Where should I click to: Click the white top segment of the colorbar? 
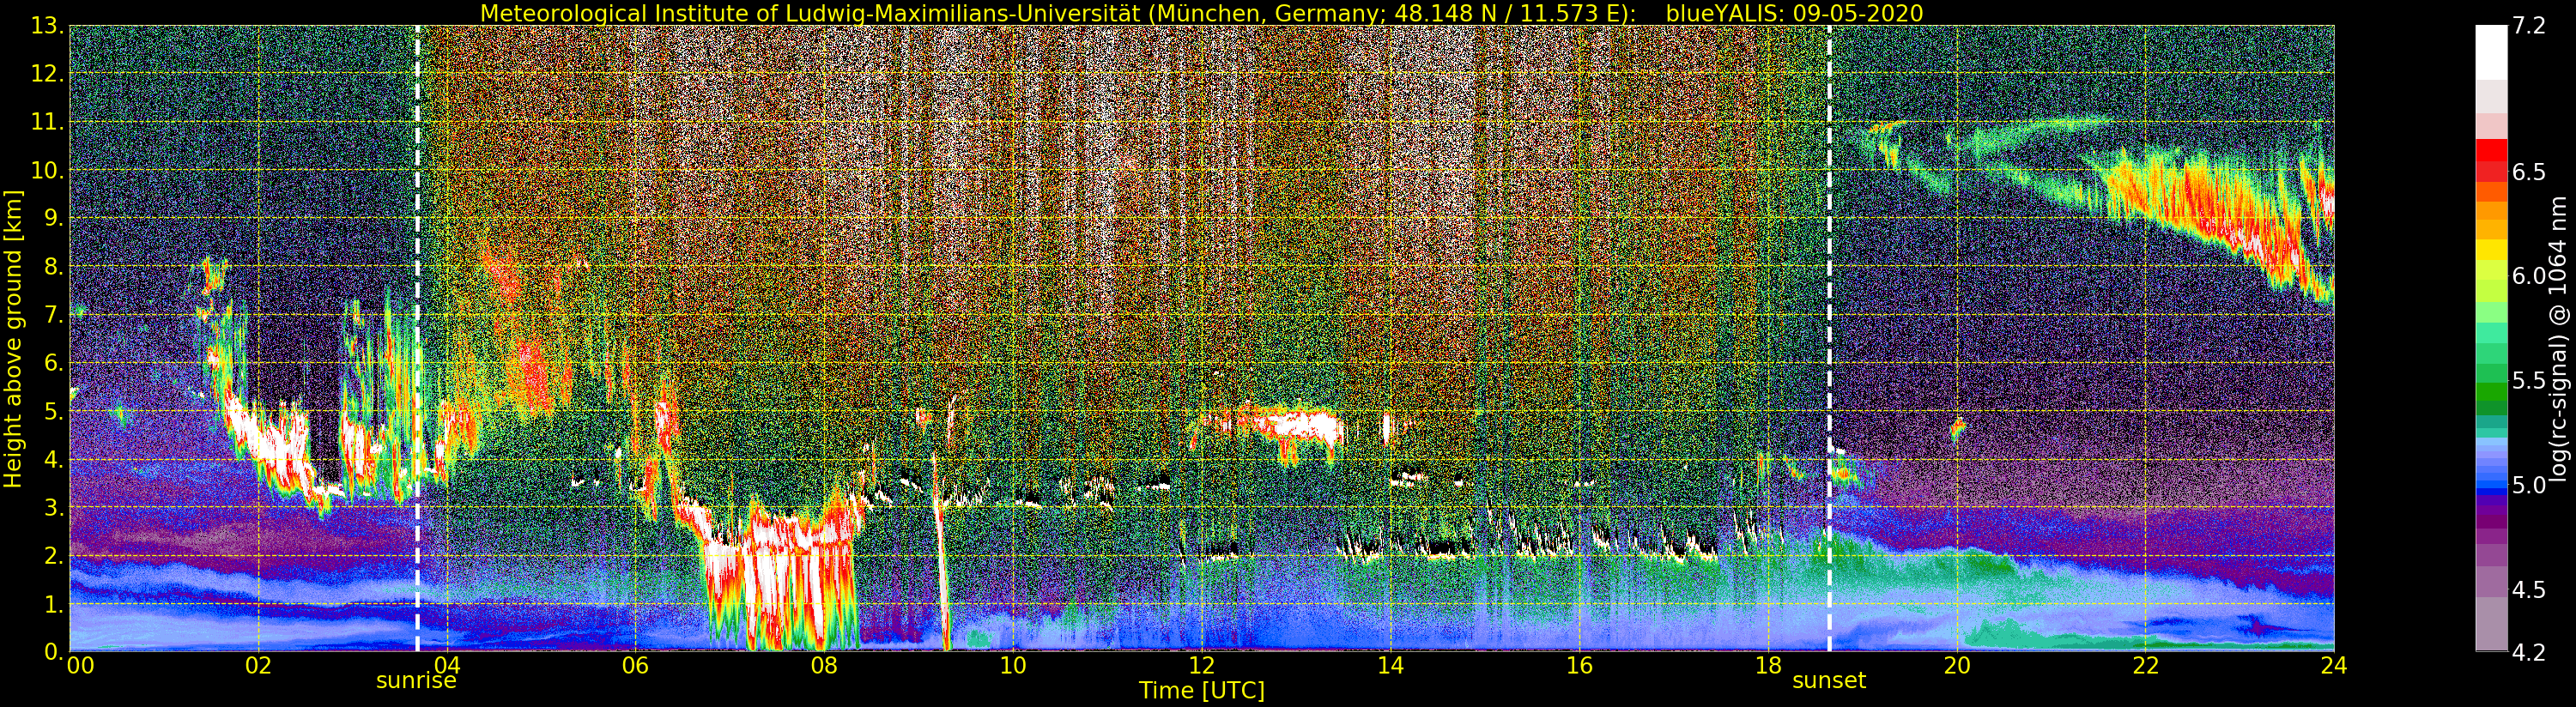tap(2491, 52)
